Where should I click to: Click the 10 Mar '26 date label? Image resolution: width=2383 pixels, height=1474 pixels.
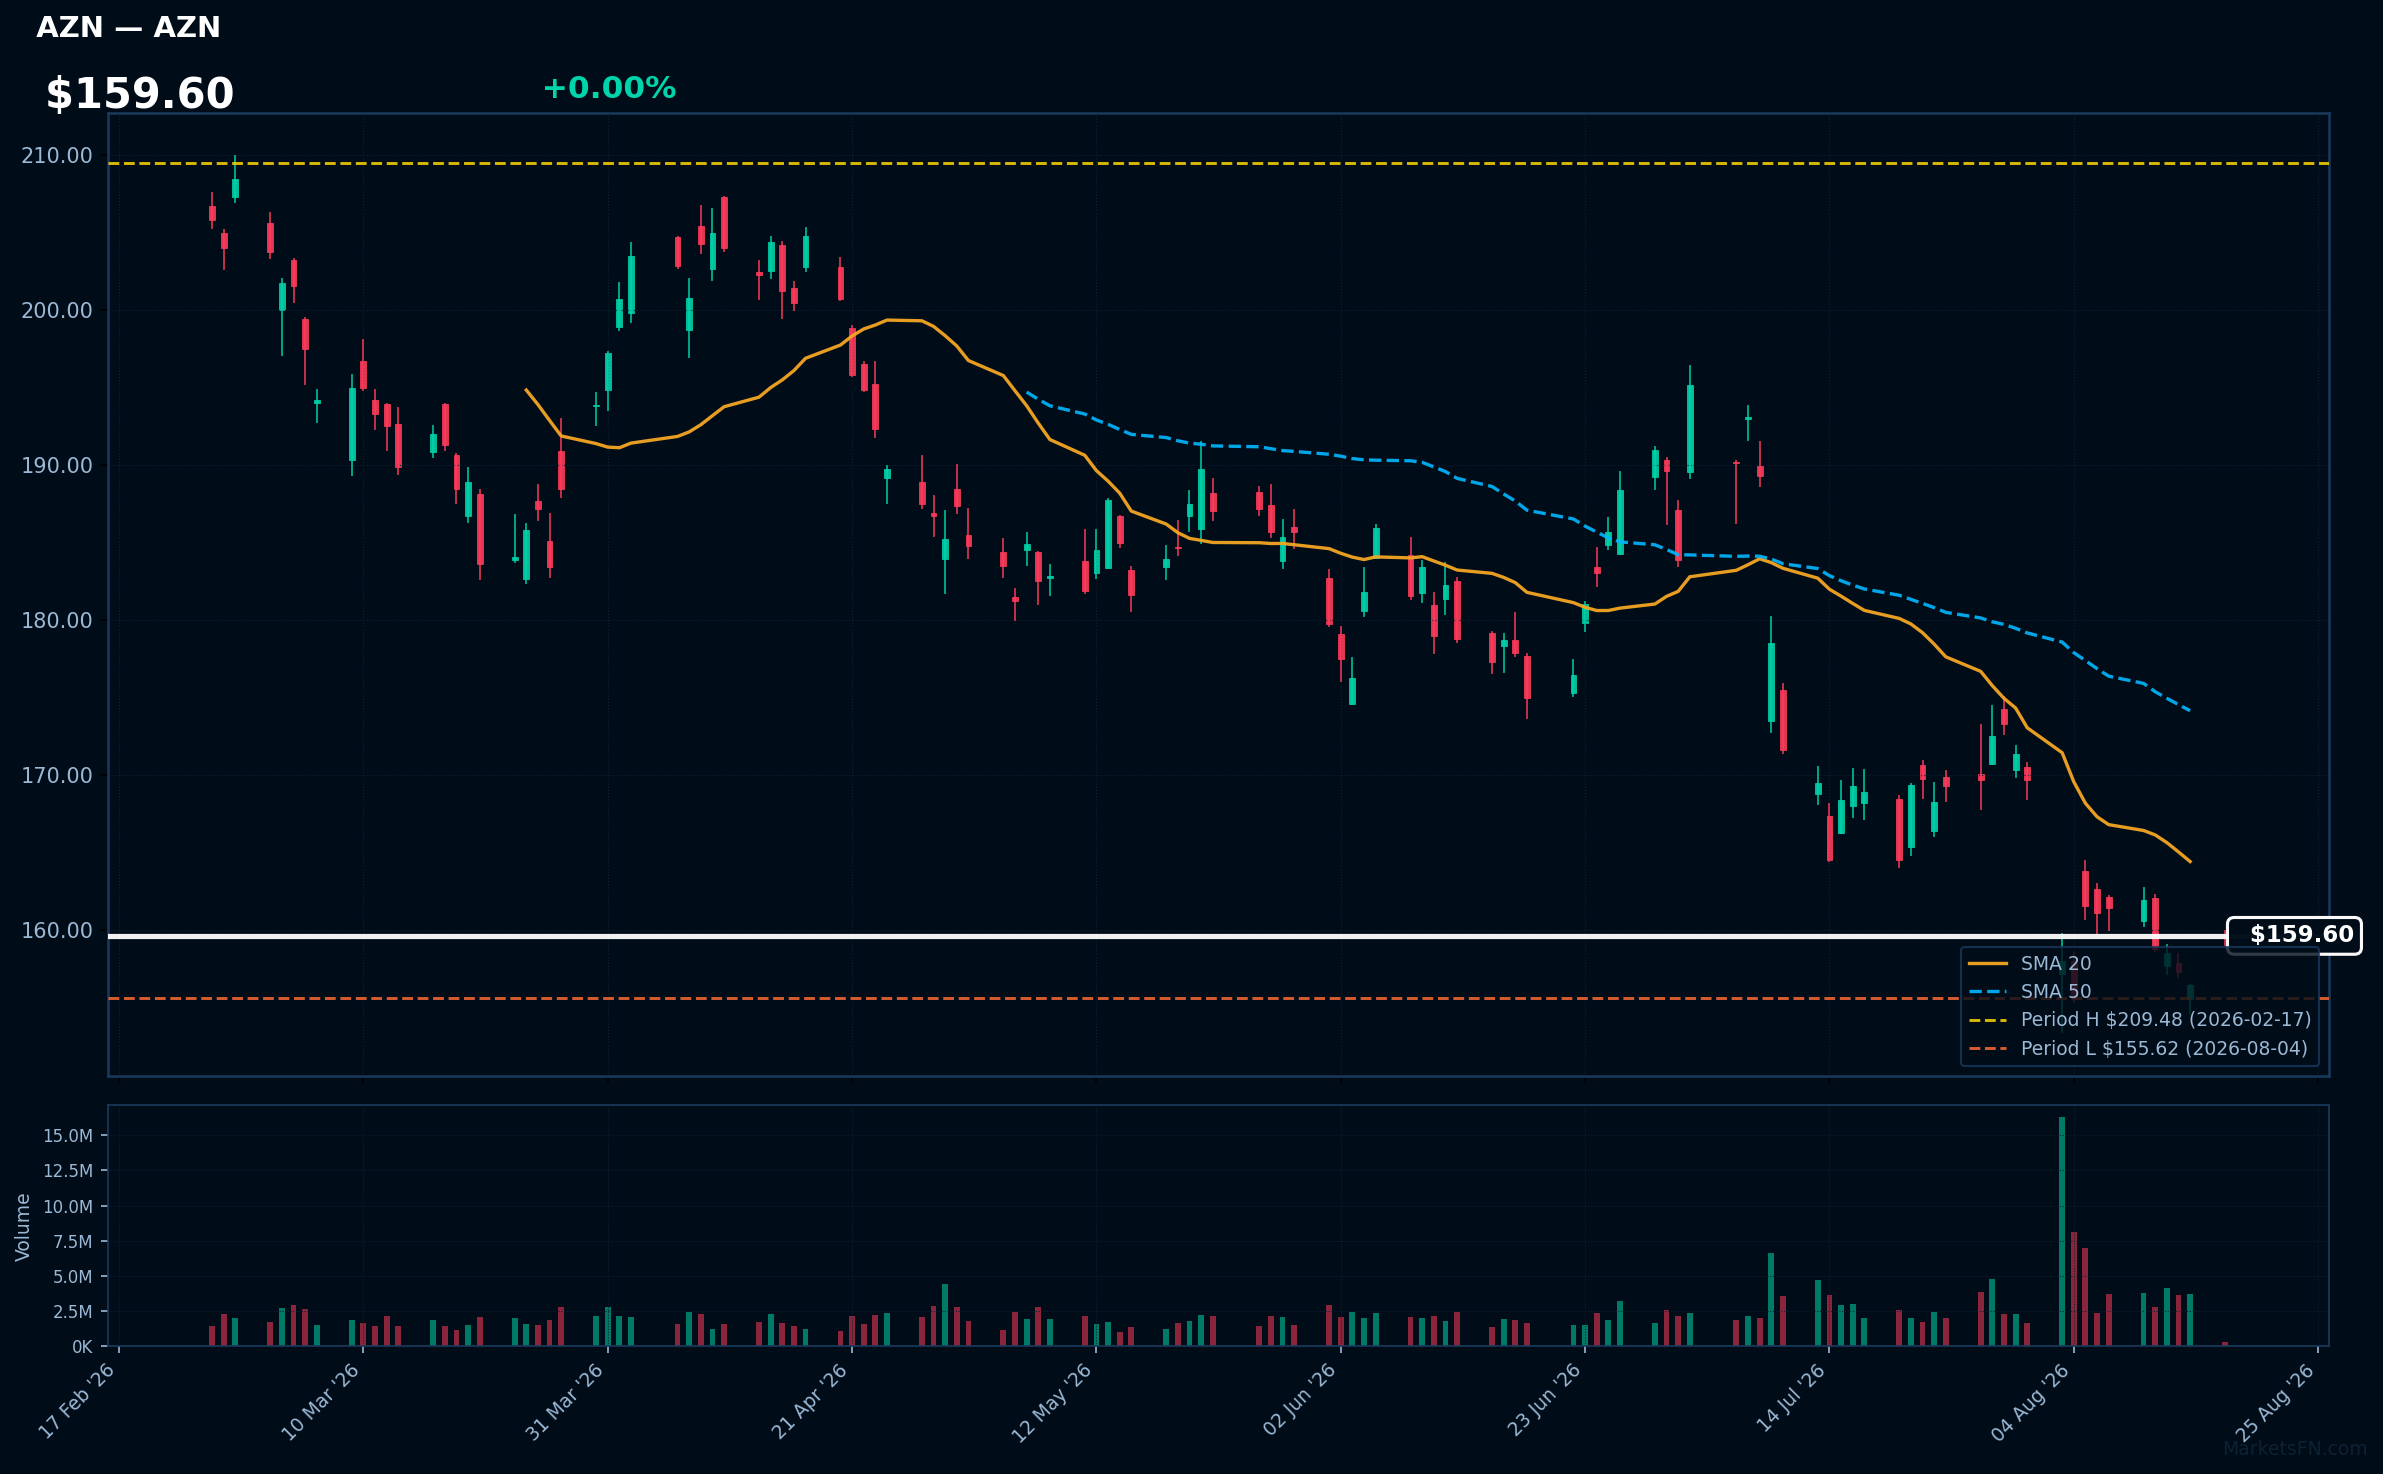pos(321,1401)
